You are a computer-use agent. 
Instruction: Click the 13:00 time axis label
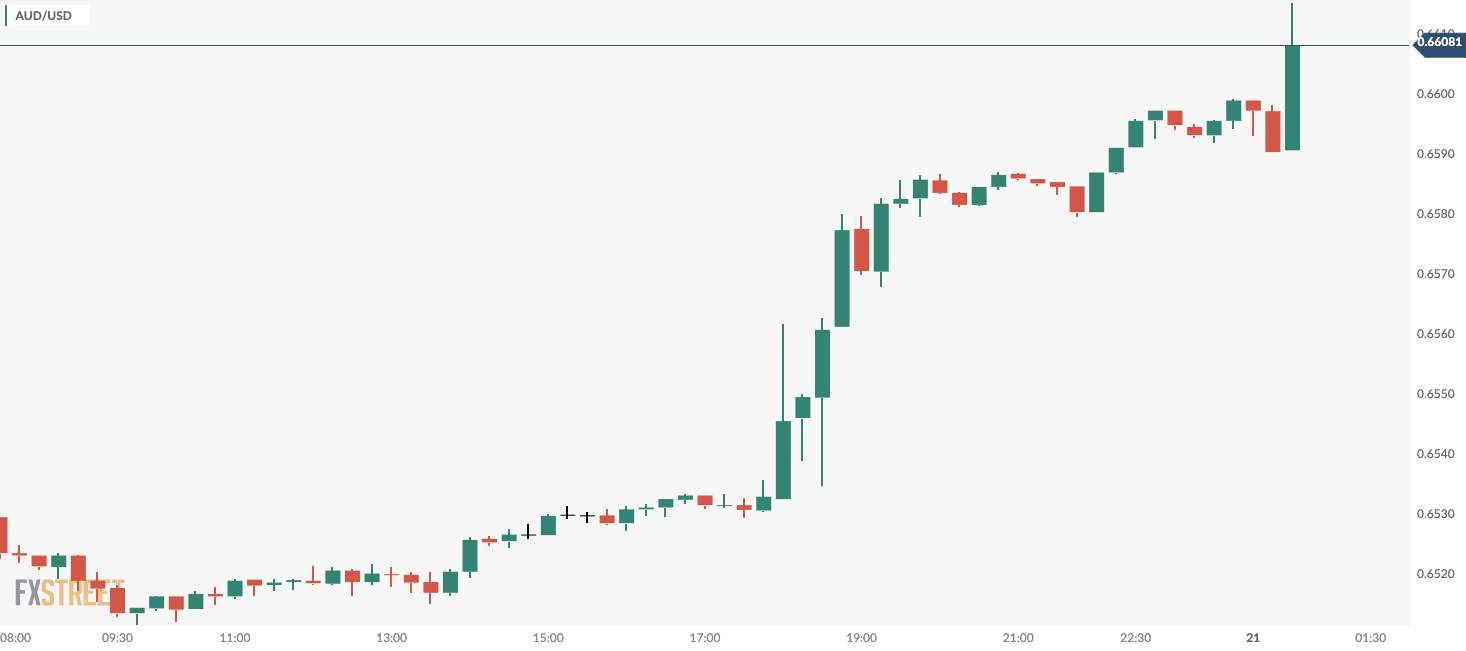[391, 638]
